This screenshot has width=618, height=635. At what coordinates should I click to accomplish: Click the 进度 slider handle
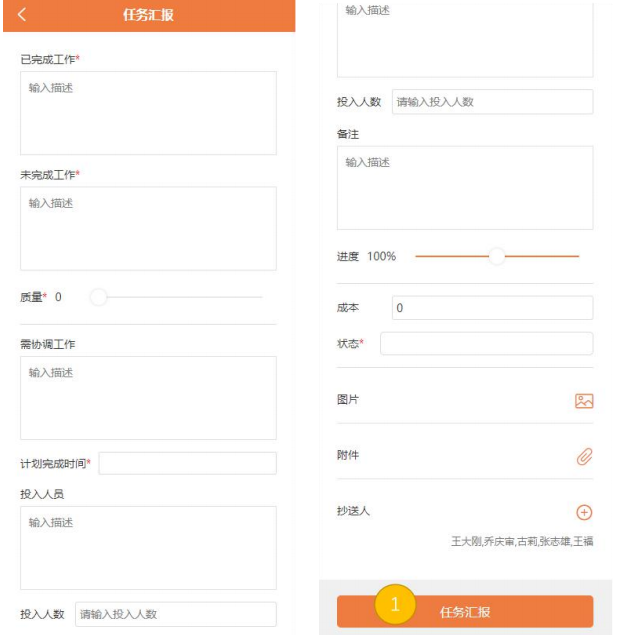[496, 256]
